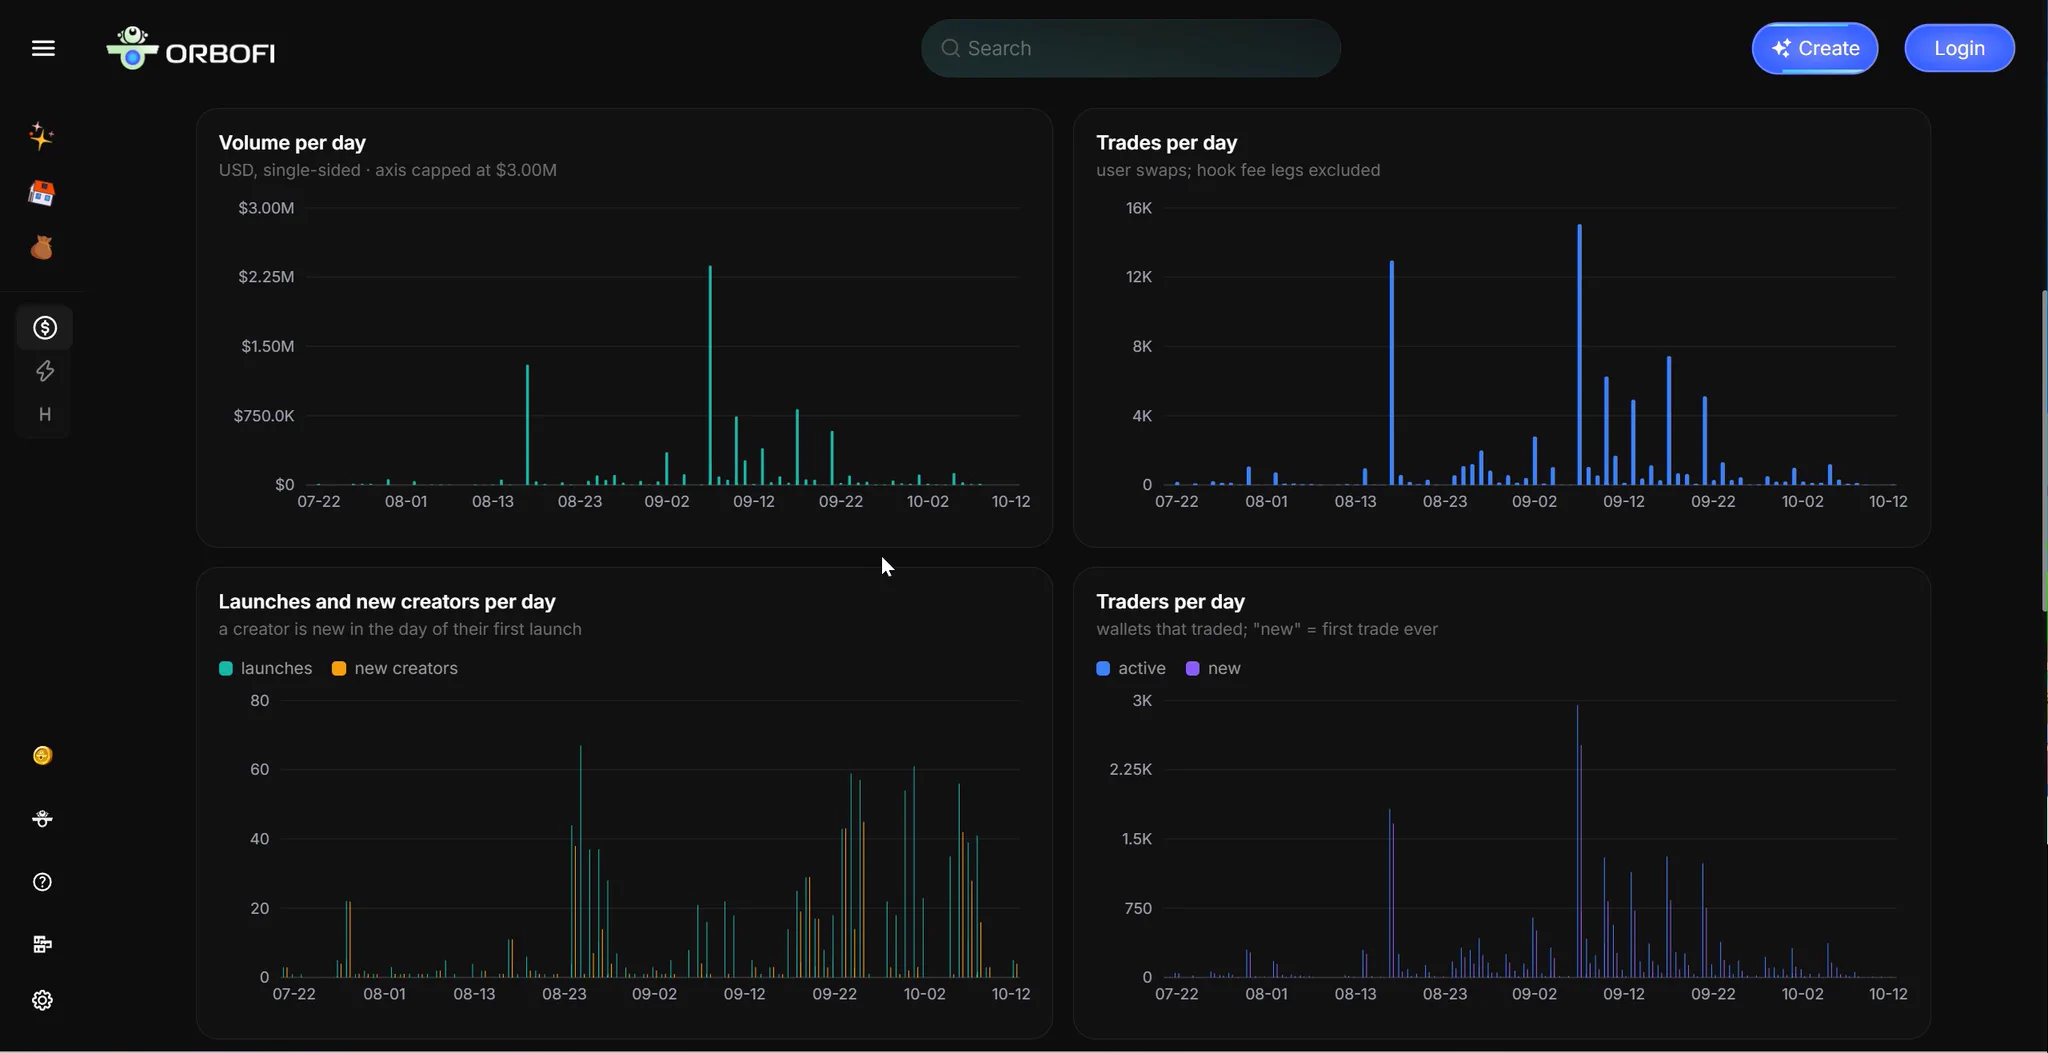This screenshot has height=1053, width=2048.
Task: Open the stacked blocks sidebar icon
Action: tap(42, 944)
